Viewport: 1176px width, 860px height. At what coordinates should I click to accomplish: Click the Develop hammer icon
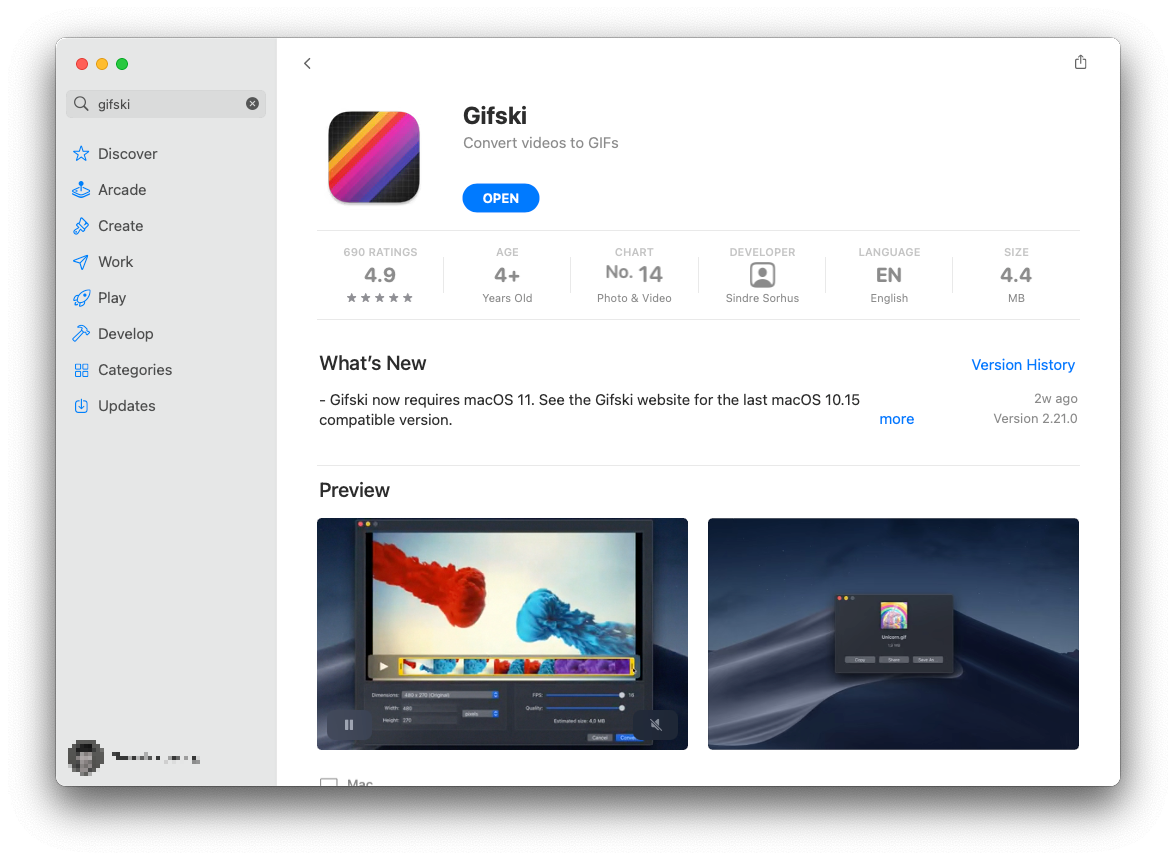coord(81,334)
